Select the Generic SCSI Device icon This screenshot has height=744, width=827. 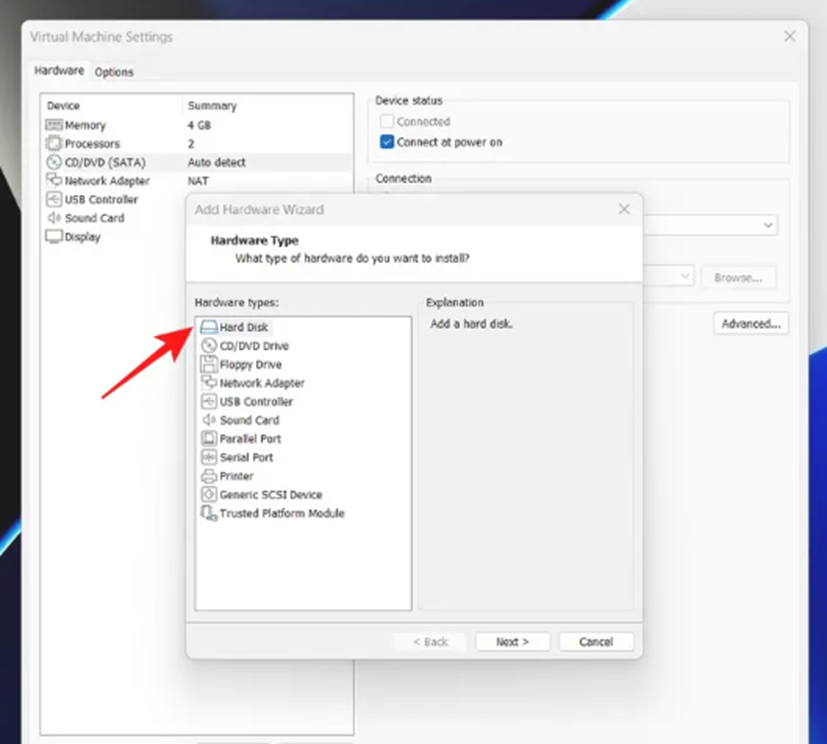pos(209,495)
